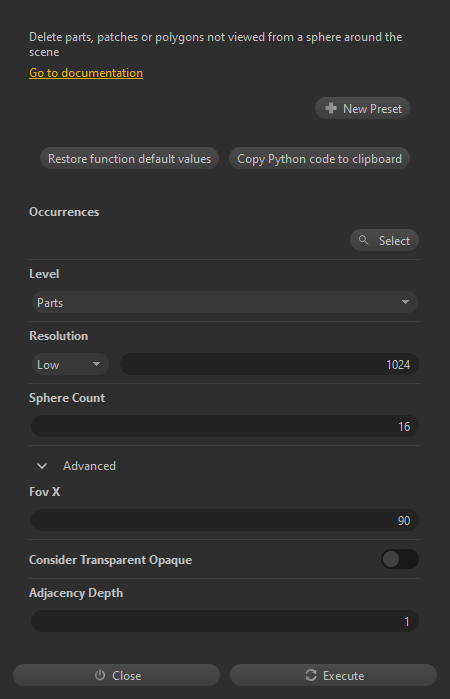The image size is (450, 699).
Task: Open the Go to documentation link
Action: coord(86,73)
